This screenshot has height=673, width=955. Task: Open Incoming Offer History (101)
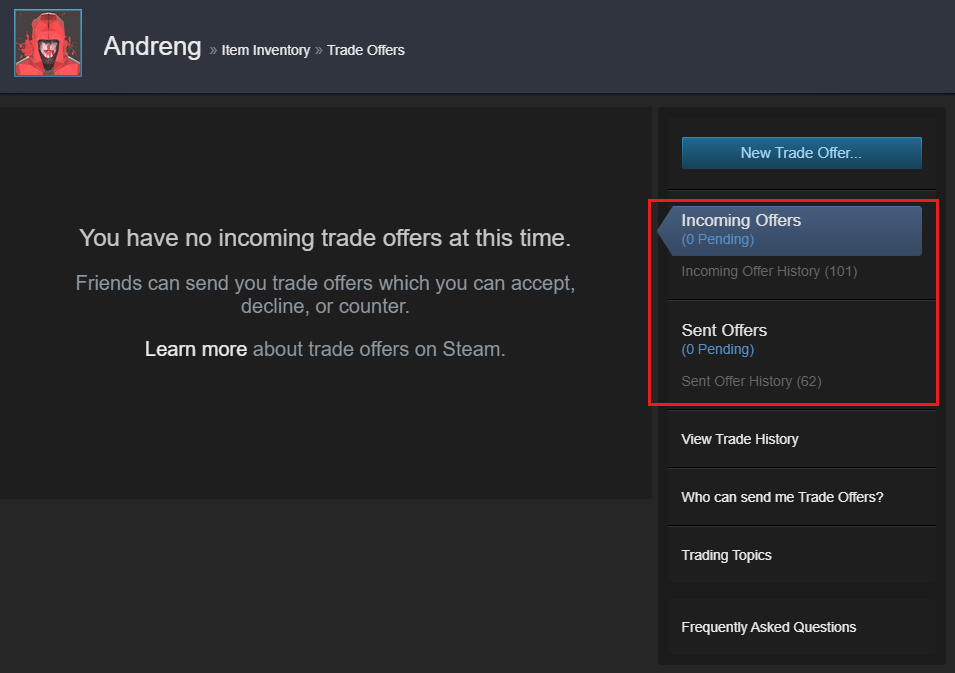tap(769, 271)
